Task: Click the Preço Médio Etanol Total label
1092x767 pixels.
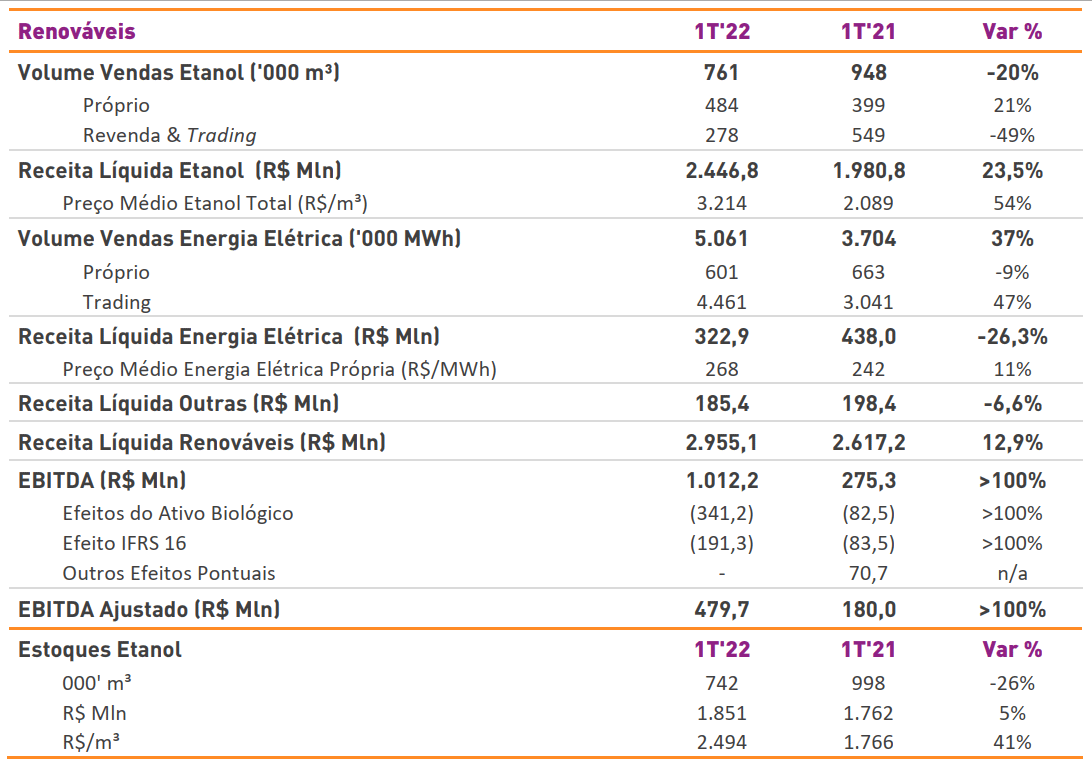Action: (x=214, y=203)
